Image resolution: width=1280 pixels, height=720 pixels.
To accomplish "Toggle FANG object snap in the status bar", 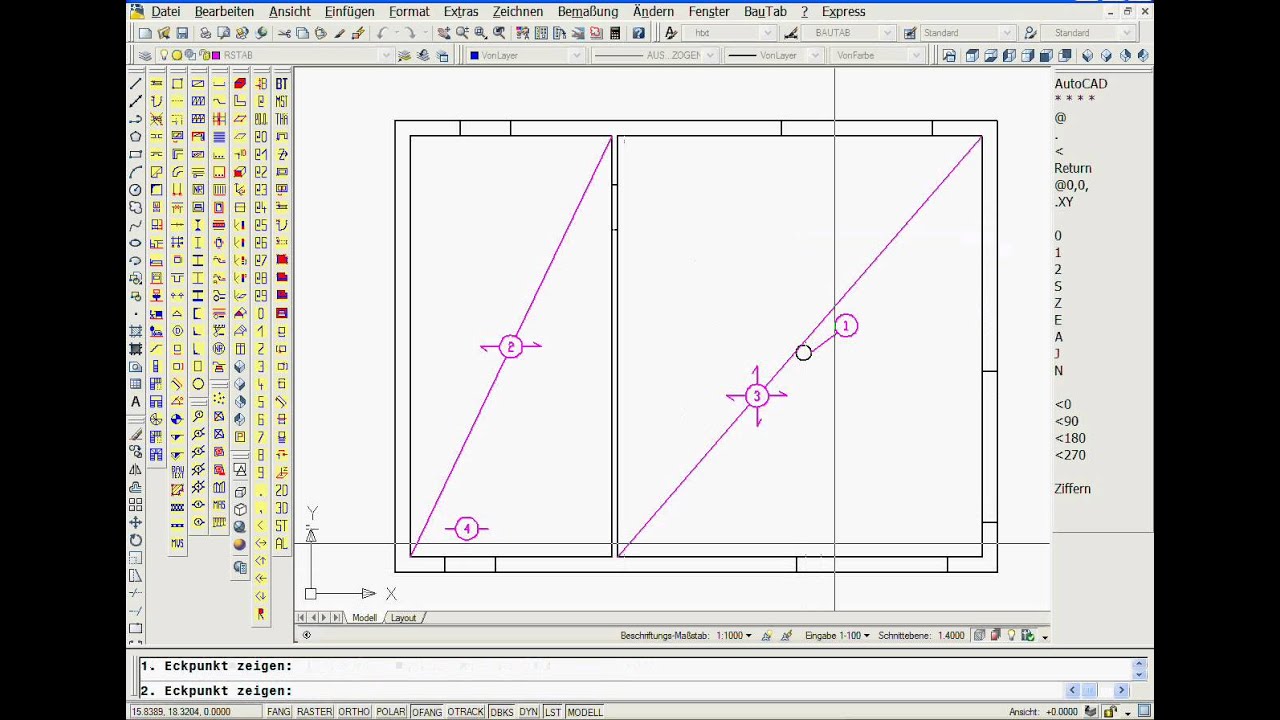I will point(279,712).
